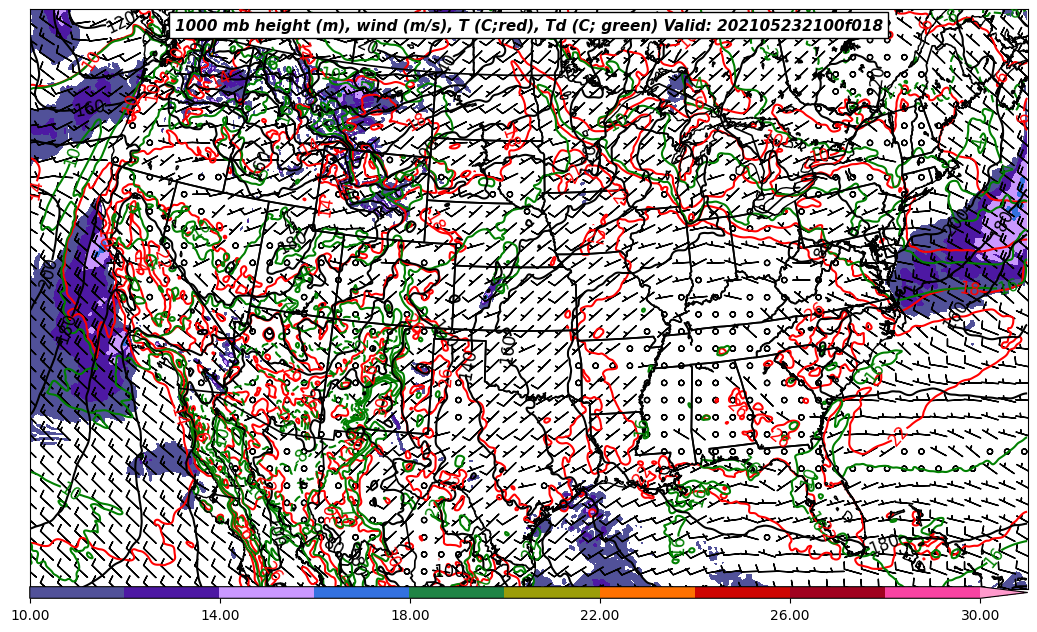Select the dark crimson 26–28 colorbar segment
Image resolution: width=1037 pixels, height=632 pixels.
[x=837, y=593]
